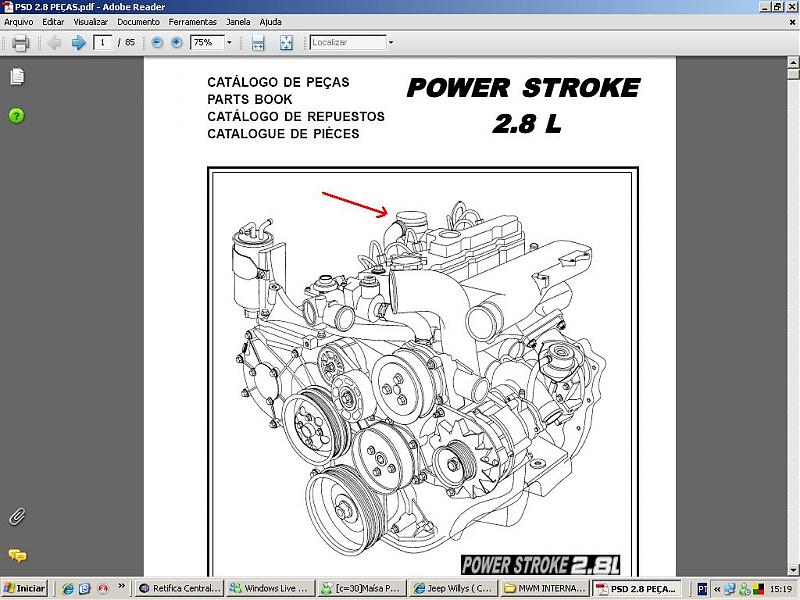Zoom in with the plus button

(x=177, y=43)
